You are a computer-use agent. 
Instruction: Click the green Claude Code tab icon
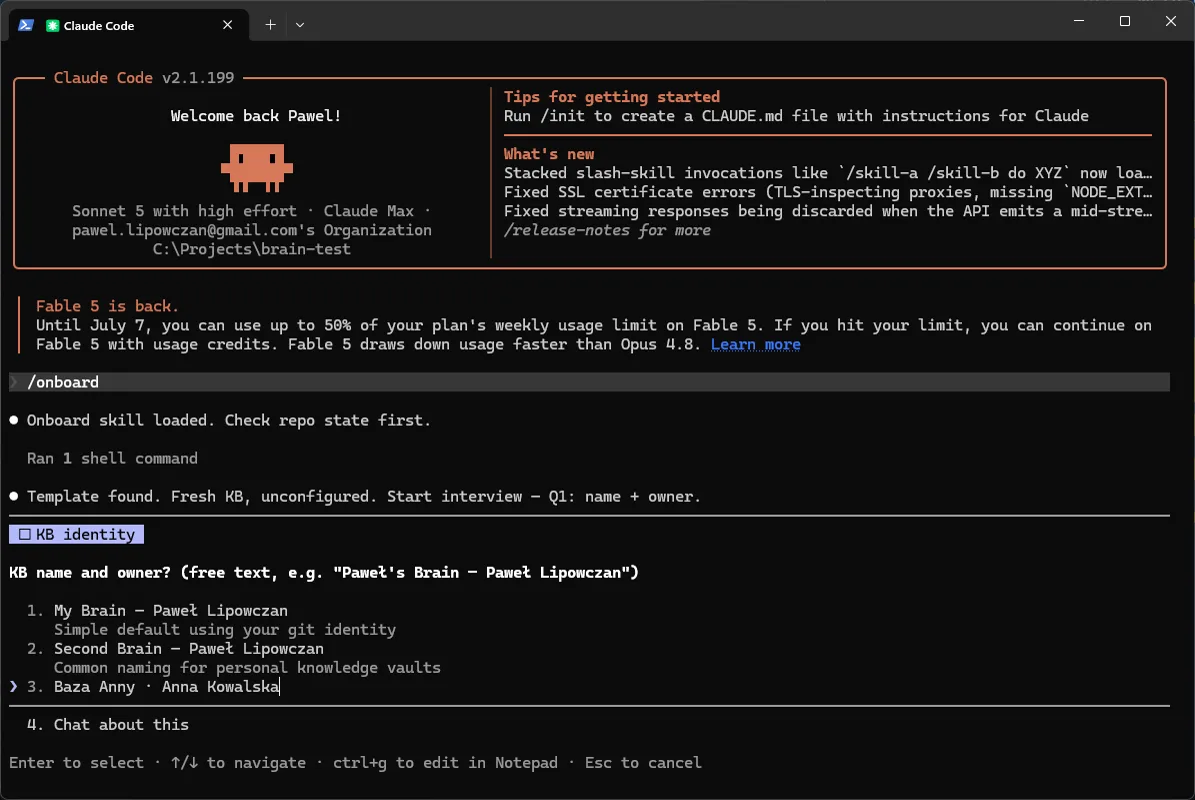point(53,26)
